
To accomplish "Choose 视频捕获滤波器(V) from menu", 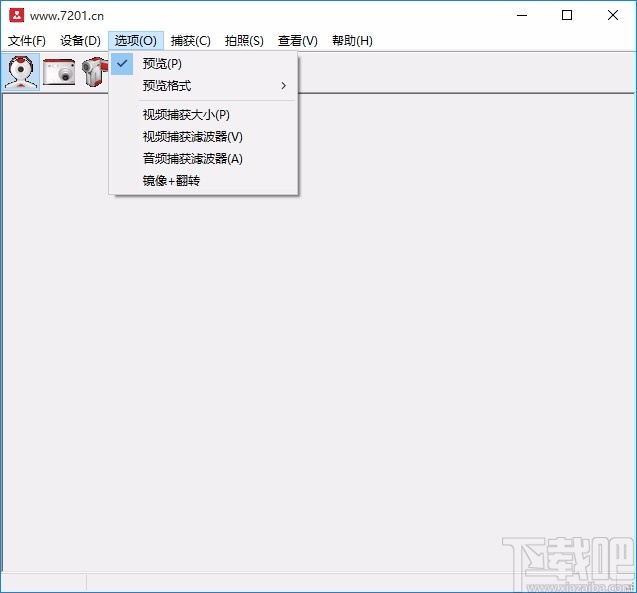I will [204, 137].
